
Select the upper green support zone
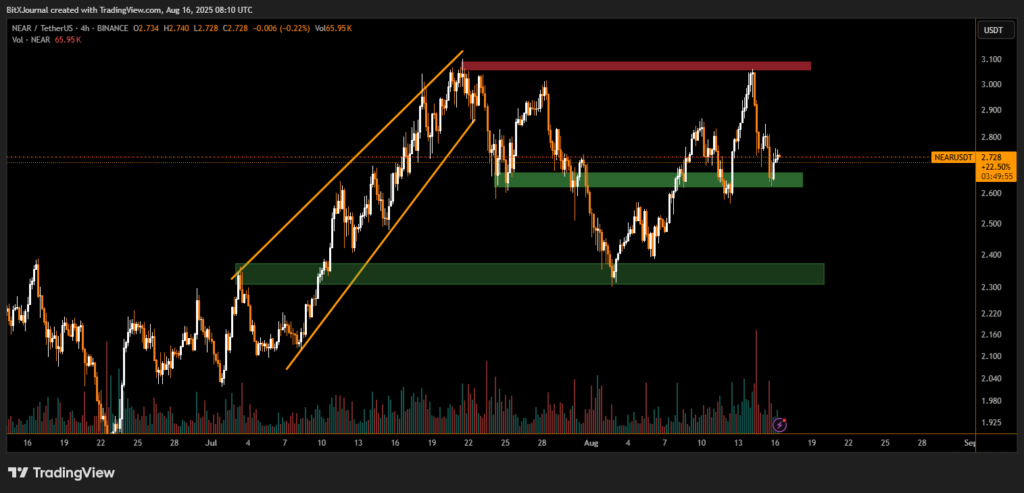(648, 180)
